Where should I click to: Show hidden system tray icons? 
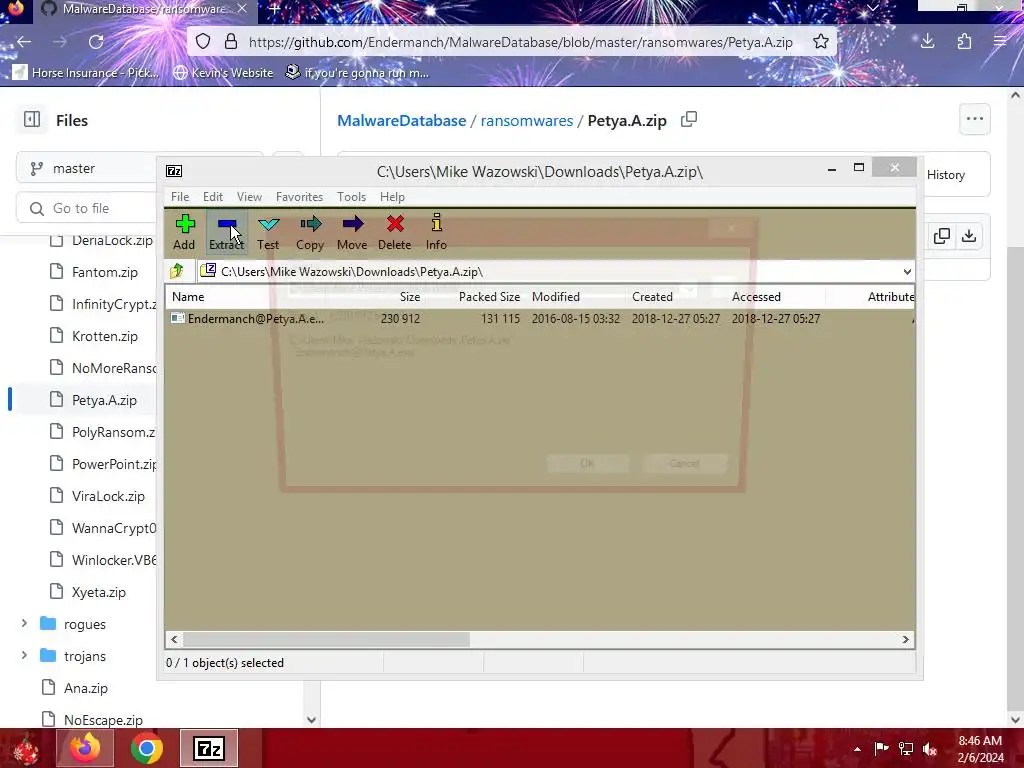(x=857, y=749)
